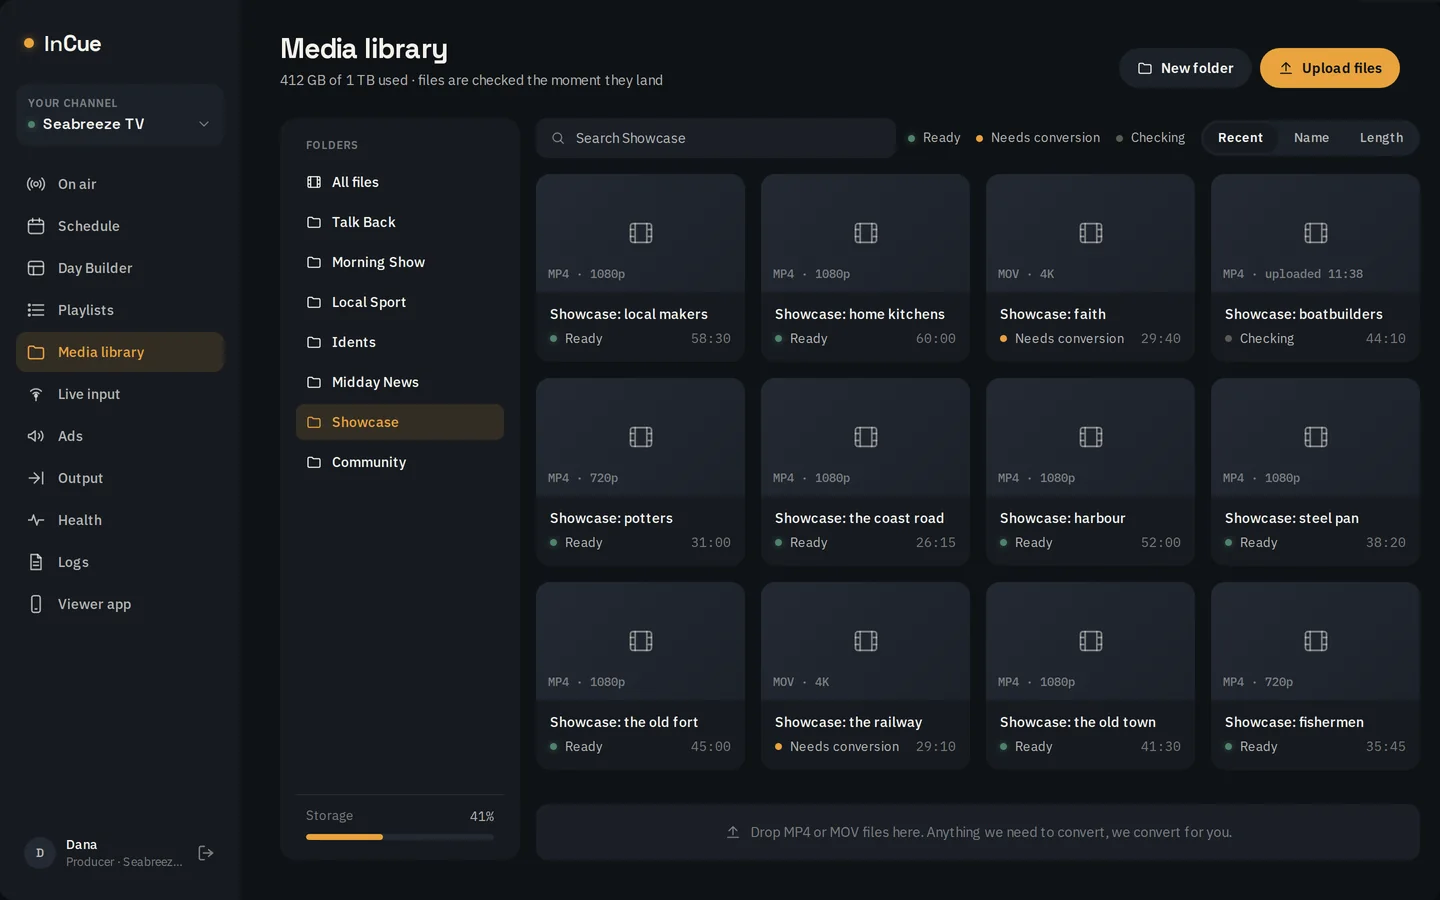Expand the Seabreeze TV channel dropdown
The height and width of the screenshot is (900, 1440).
pyautogui.click(x=120, y=115)
